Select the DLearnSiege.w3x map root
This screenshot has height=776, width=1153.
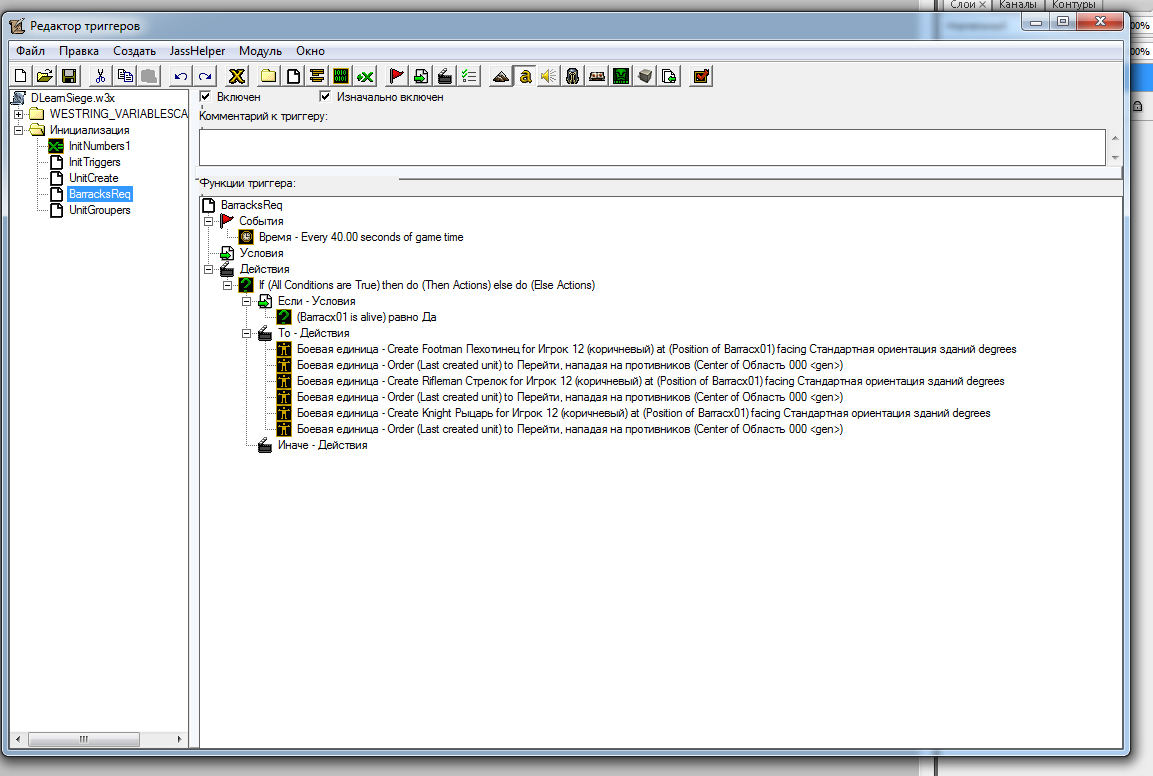coord(73,98)
